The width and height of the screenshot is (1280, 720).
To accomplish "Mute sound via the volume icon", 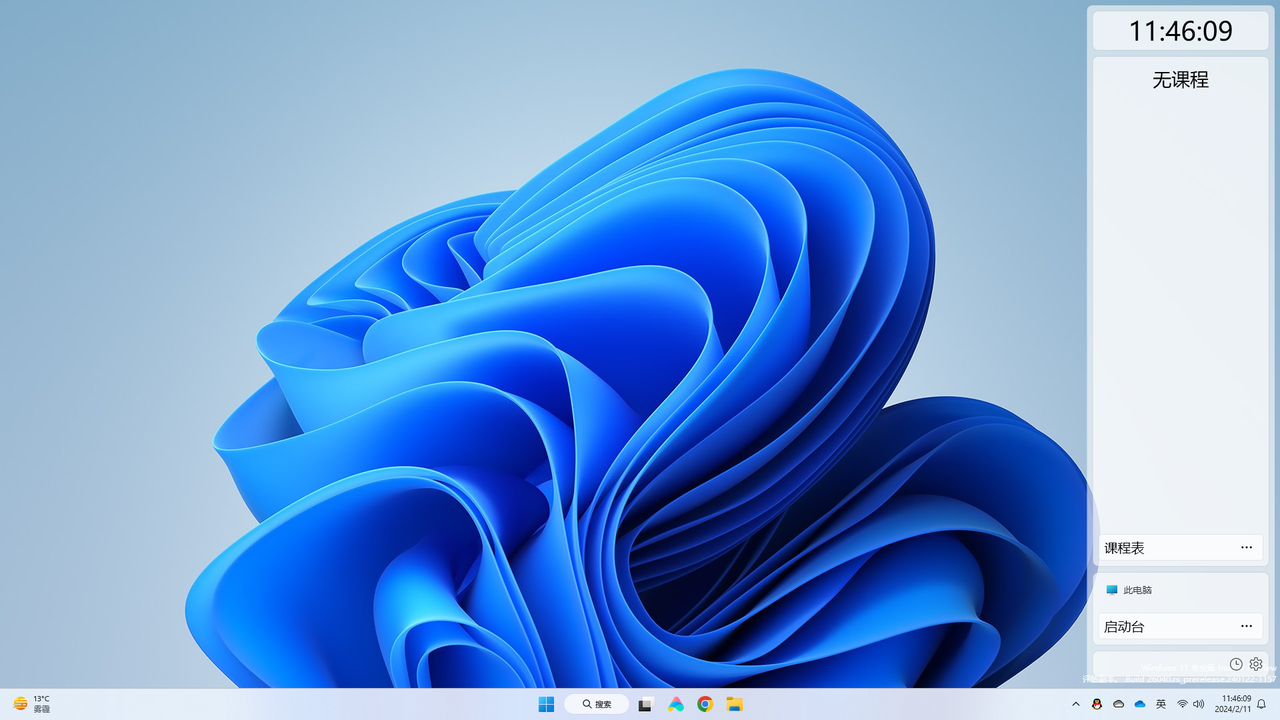I will 1199,704.
